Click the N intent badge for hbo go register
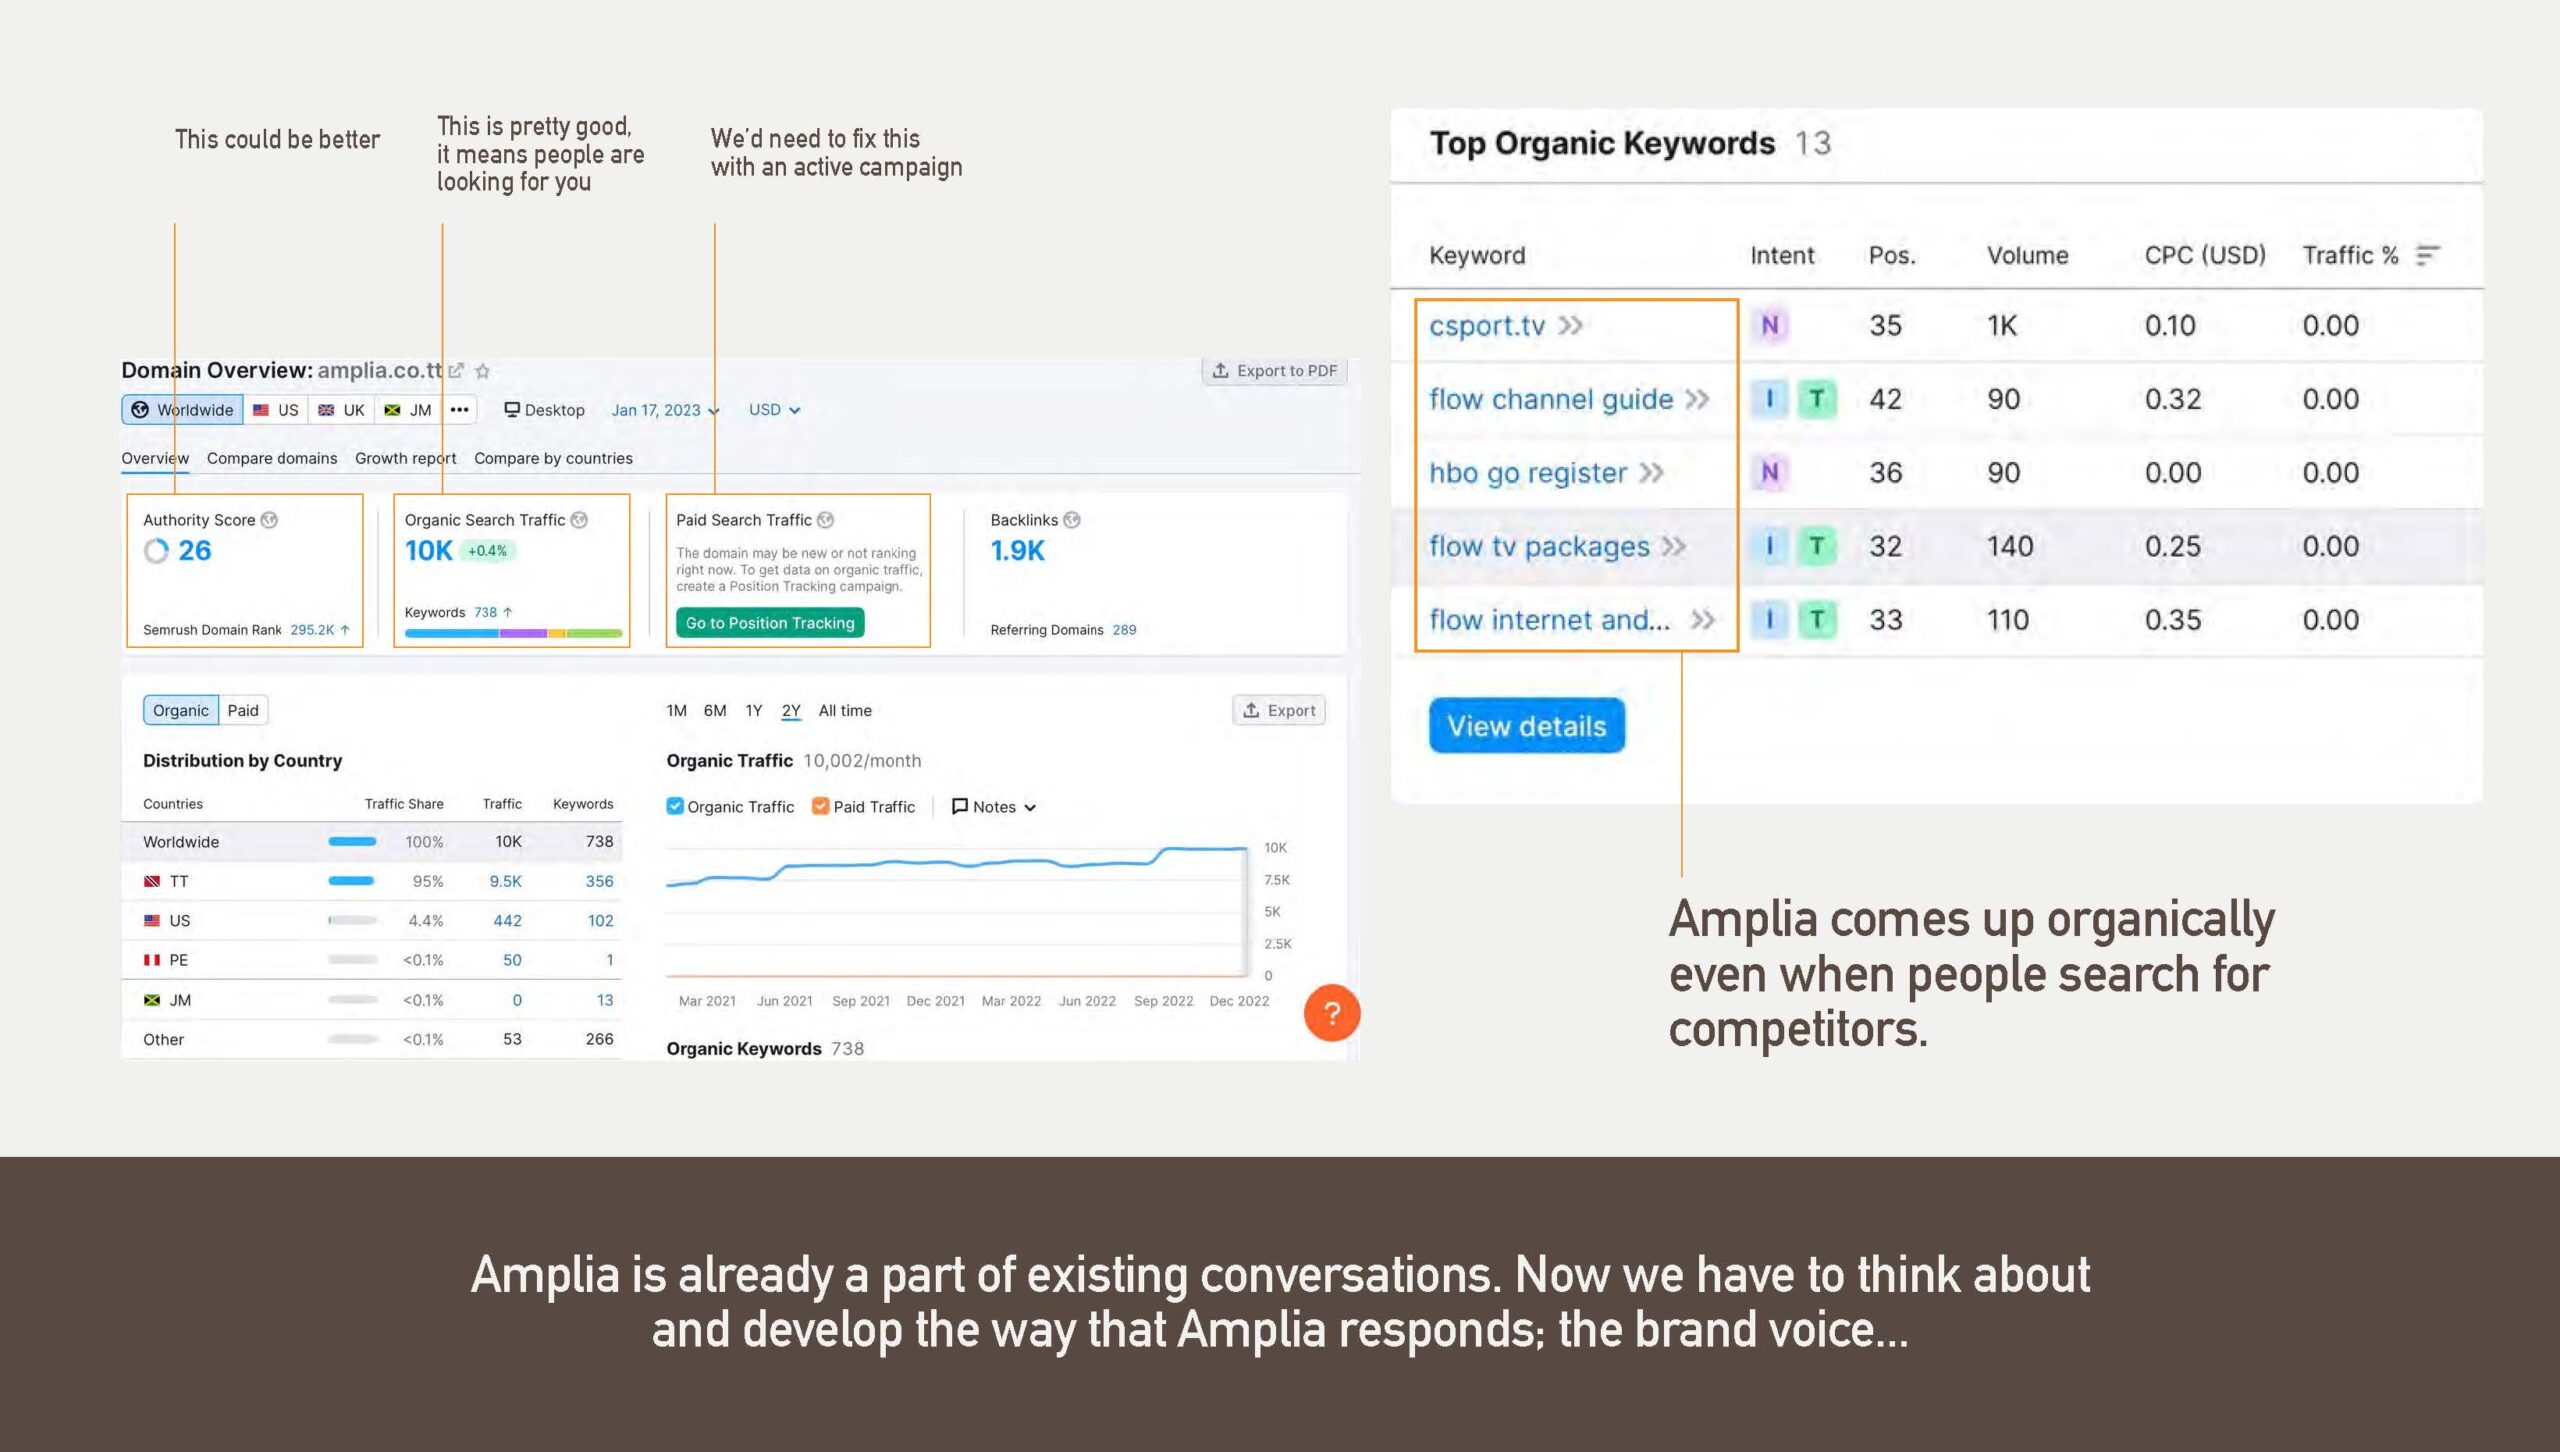The image size is (2560, 1452). click(1769, 472)
